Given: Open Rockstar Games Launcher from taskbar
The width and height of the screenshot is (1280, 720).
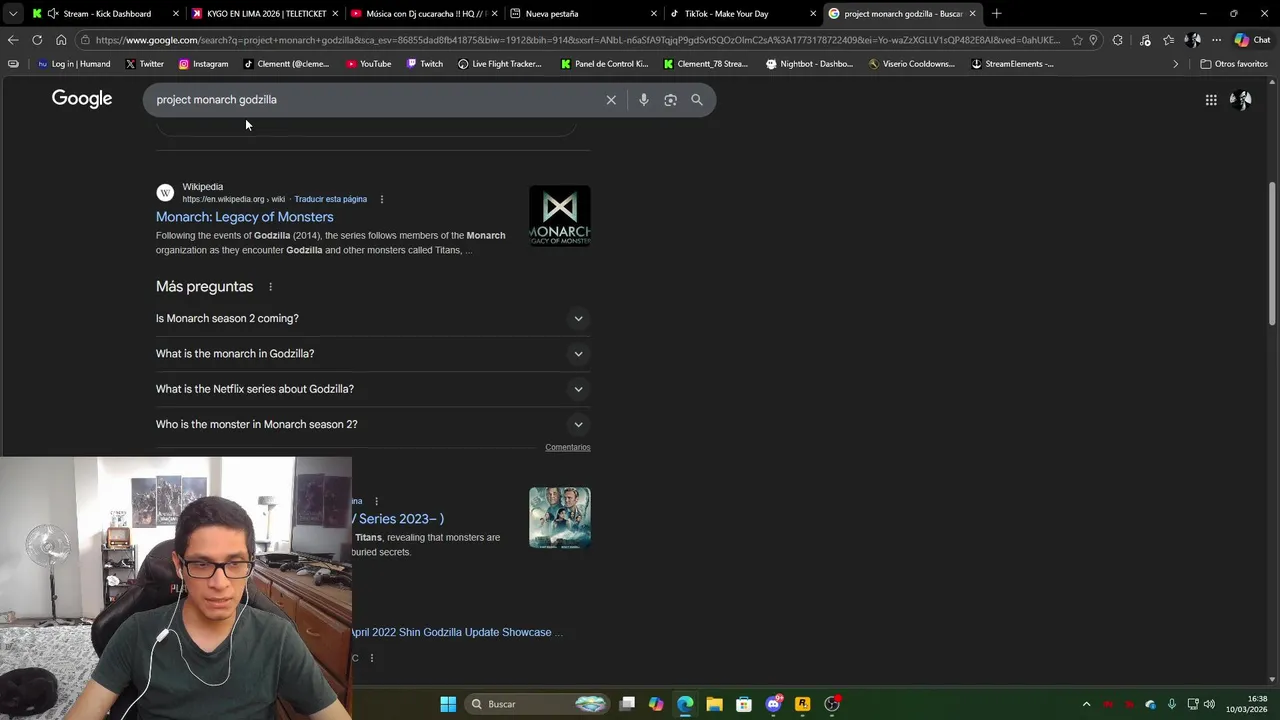Looking at the screenshot, I should coord(802,704).
